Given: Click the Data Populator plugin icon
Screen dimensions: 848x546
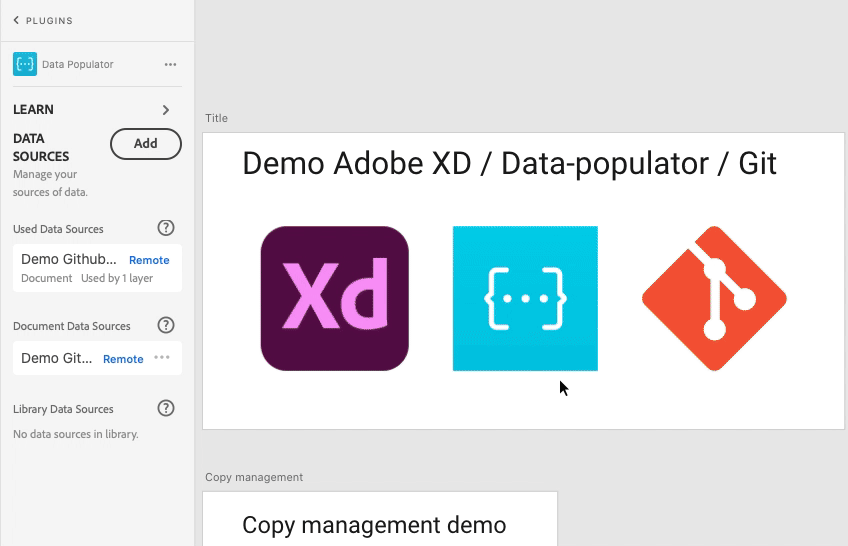Looking at the screenshot, I should tap(25, 64).
